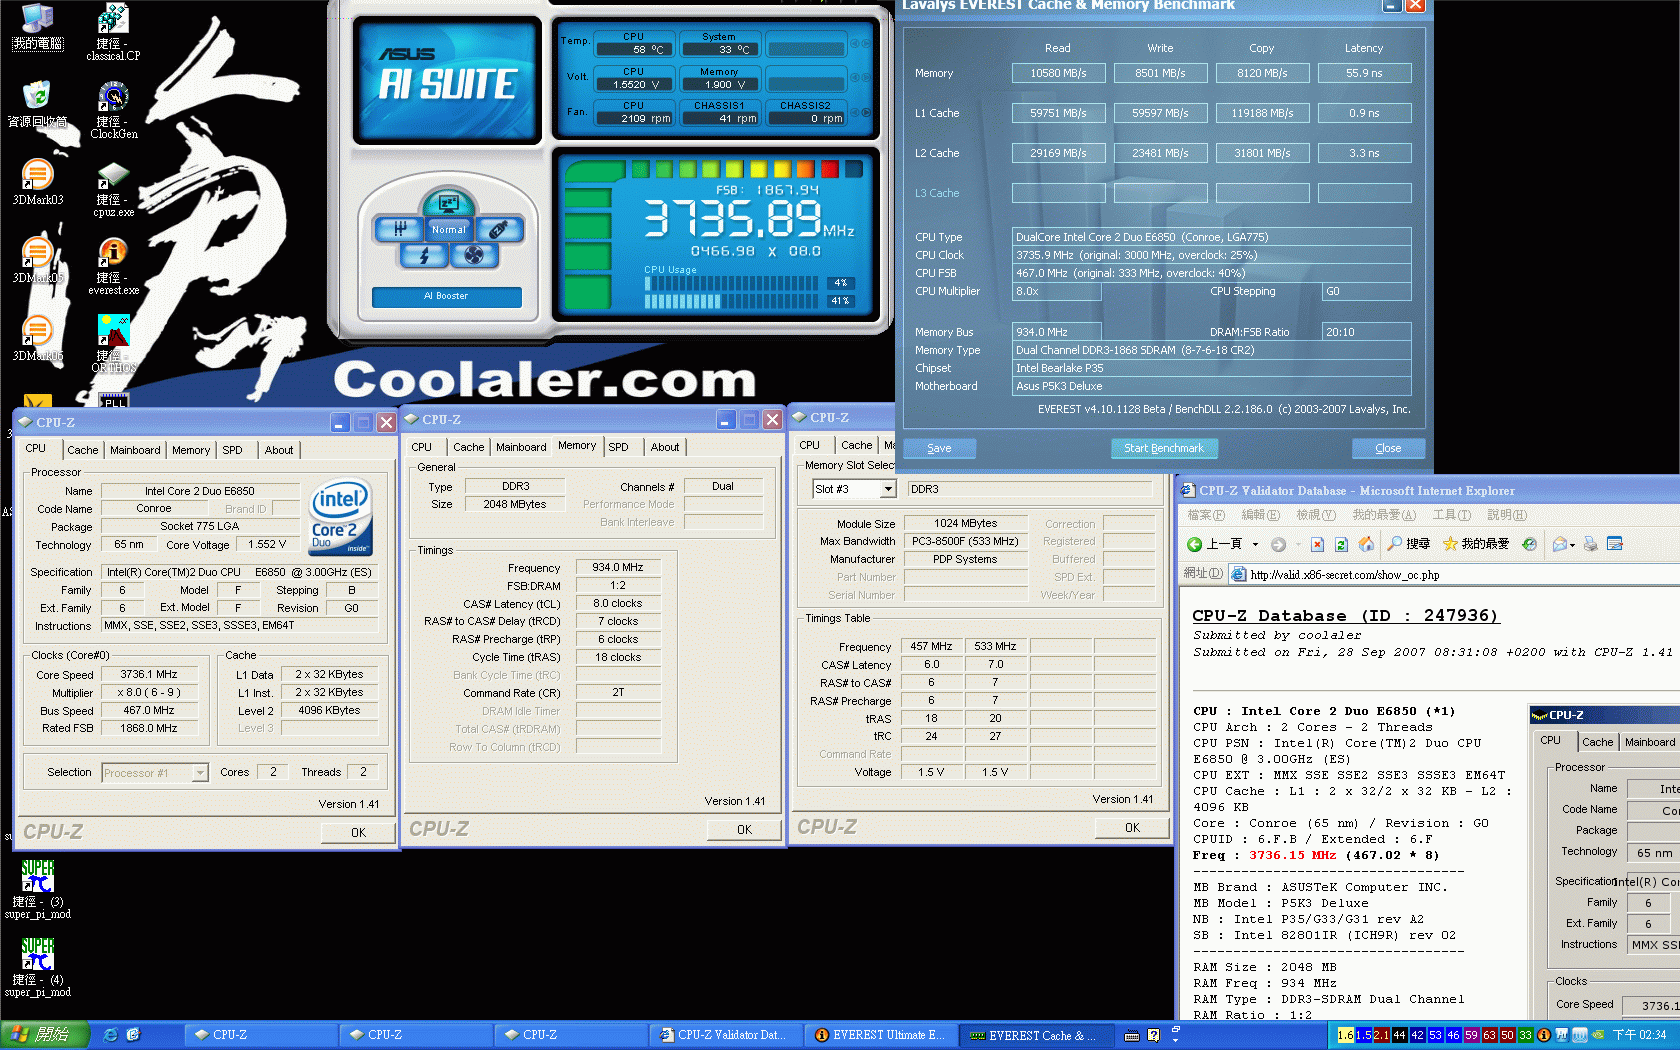
Task: Click fan row right arrow in AI Suite
Action: tap(866, 112)
